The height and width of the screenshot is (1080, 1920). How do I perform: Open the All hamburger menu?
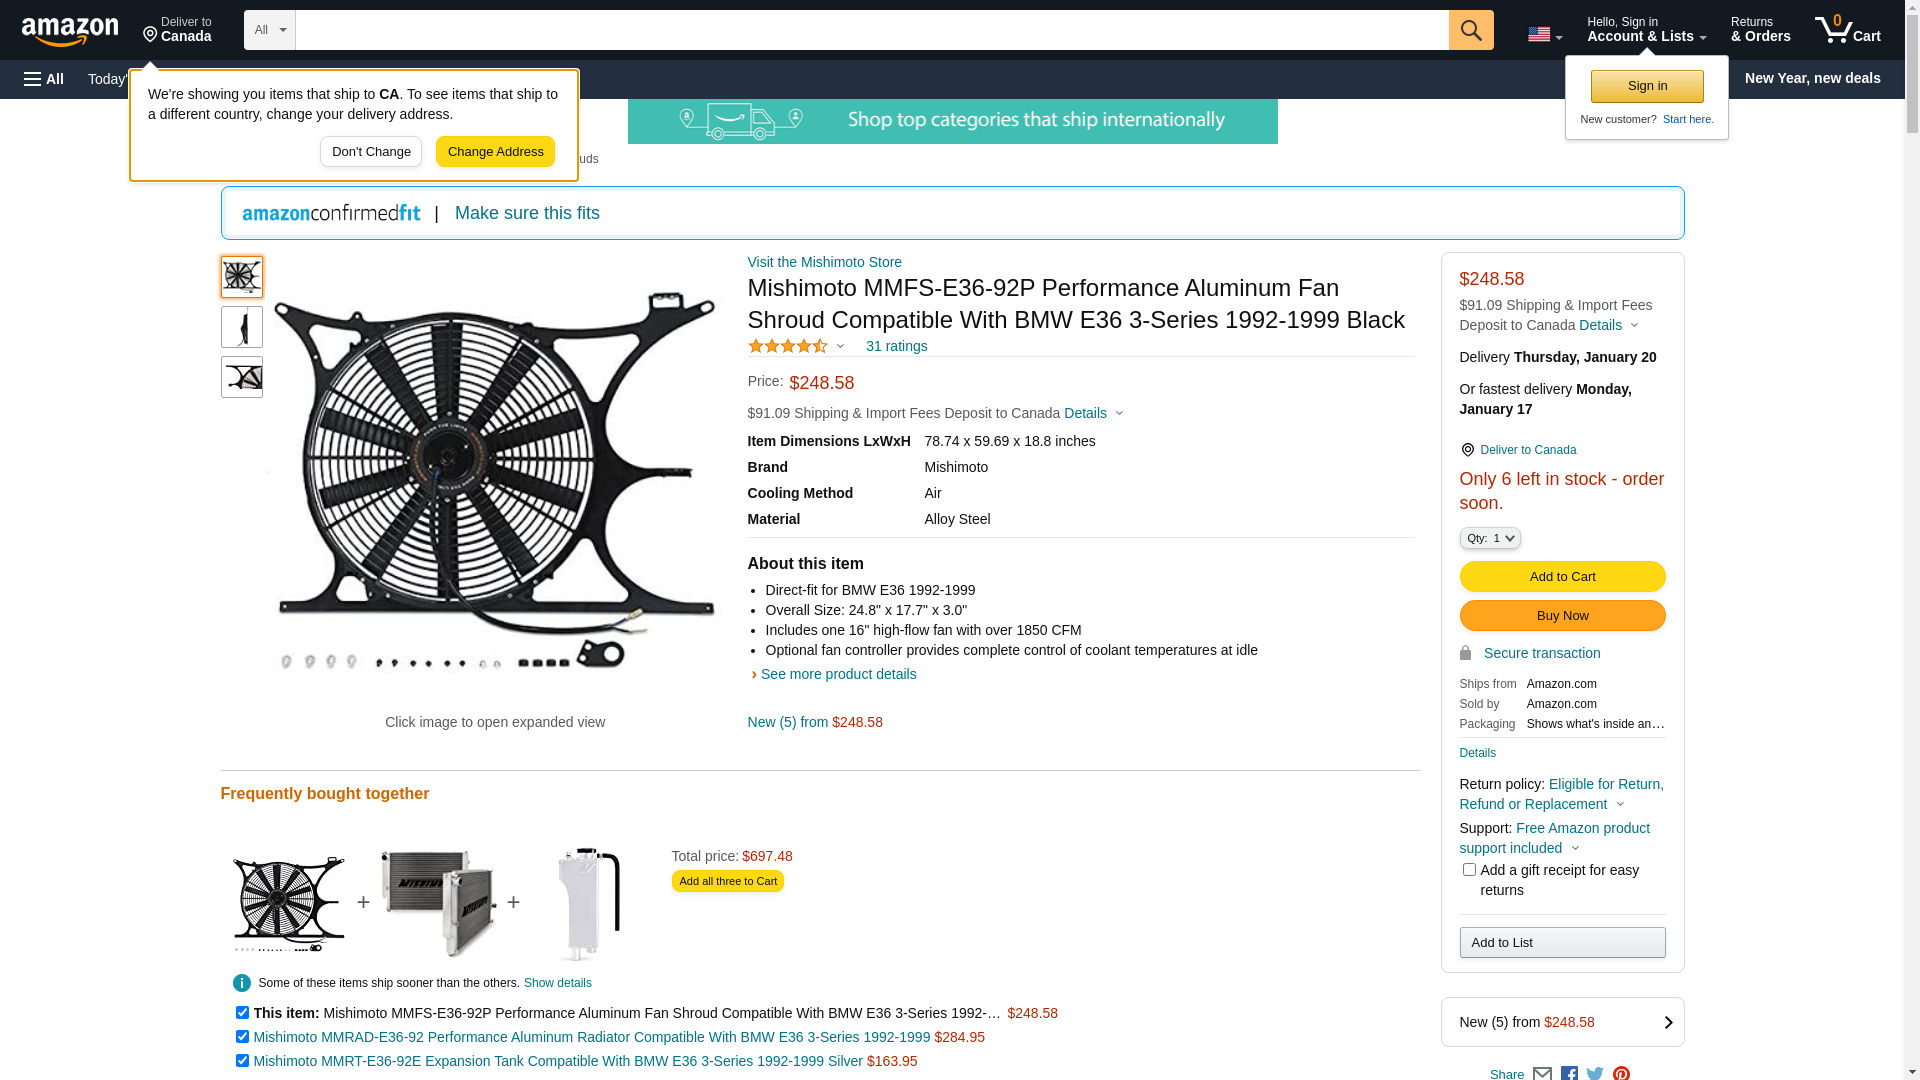tap(44, 79)
